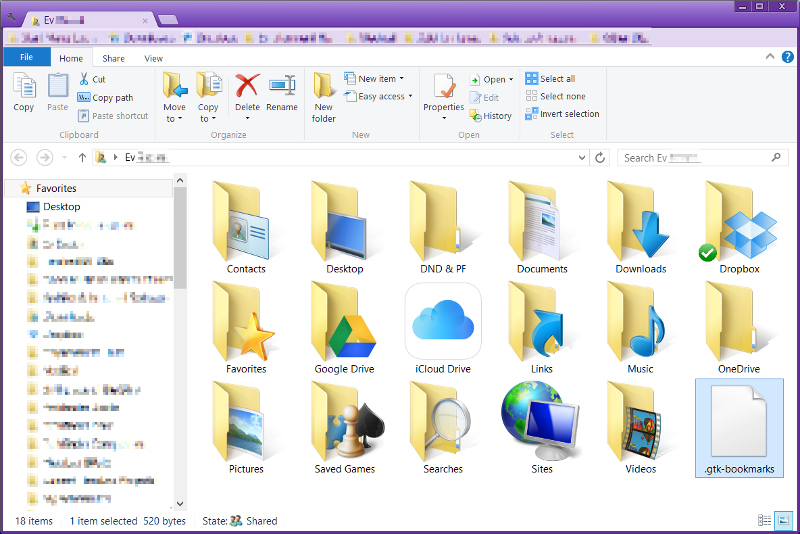This screenshot has height=534, width=800.
Task: Choose Copy path in the ribbon
Action: 105,97
